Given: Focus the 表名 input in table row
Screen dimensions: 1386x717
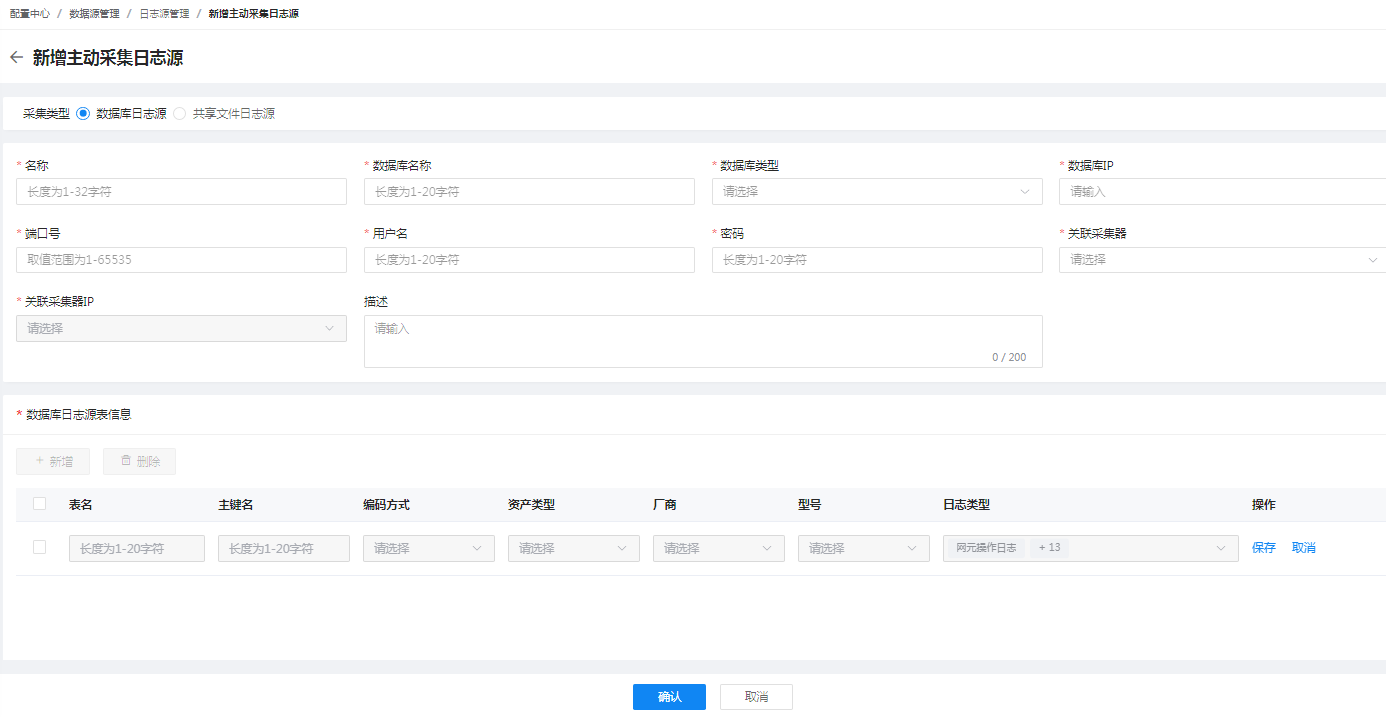Looking at the screenshot, I should point(137,548).
